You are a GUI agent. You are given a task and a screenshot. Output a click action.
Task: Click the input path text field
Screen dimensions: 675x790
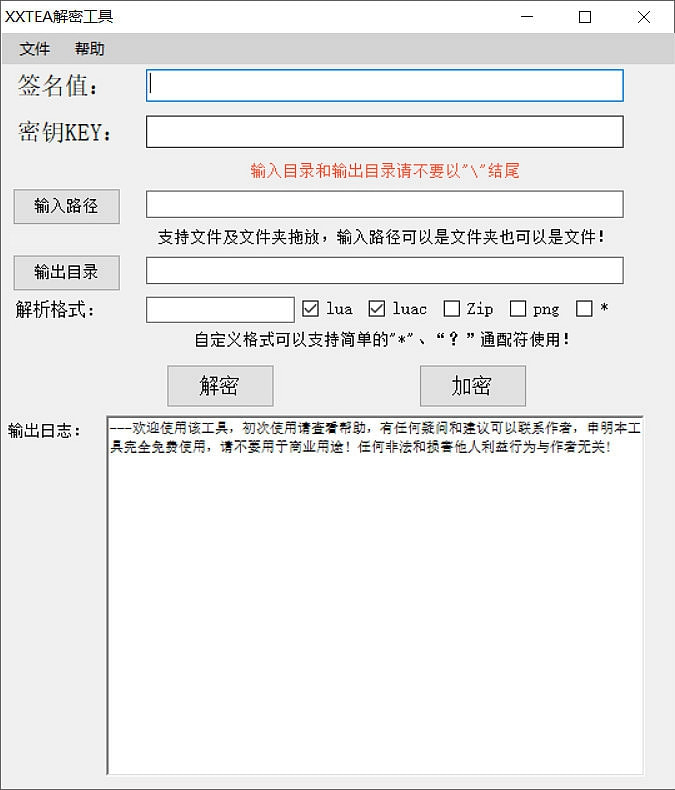pyautogui.click(x=385, y=205)
